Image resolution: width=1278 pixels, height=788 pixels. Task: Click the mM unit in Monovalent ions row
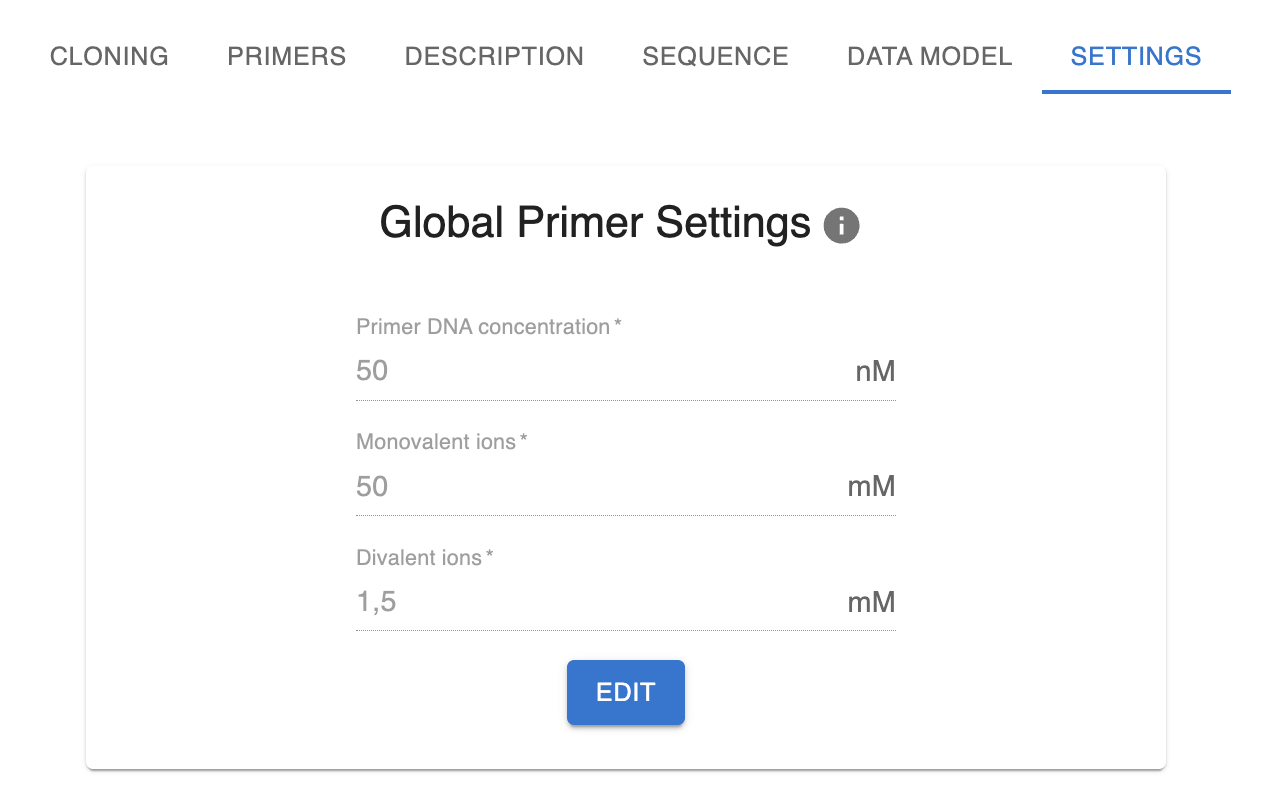[x=871, y=487]
